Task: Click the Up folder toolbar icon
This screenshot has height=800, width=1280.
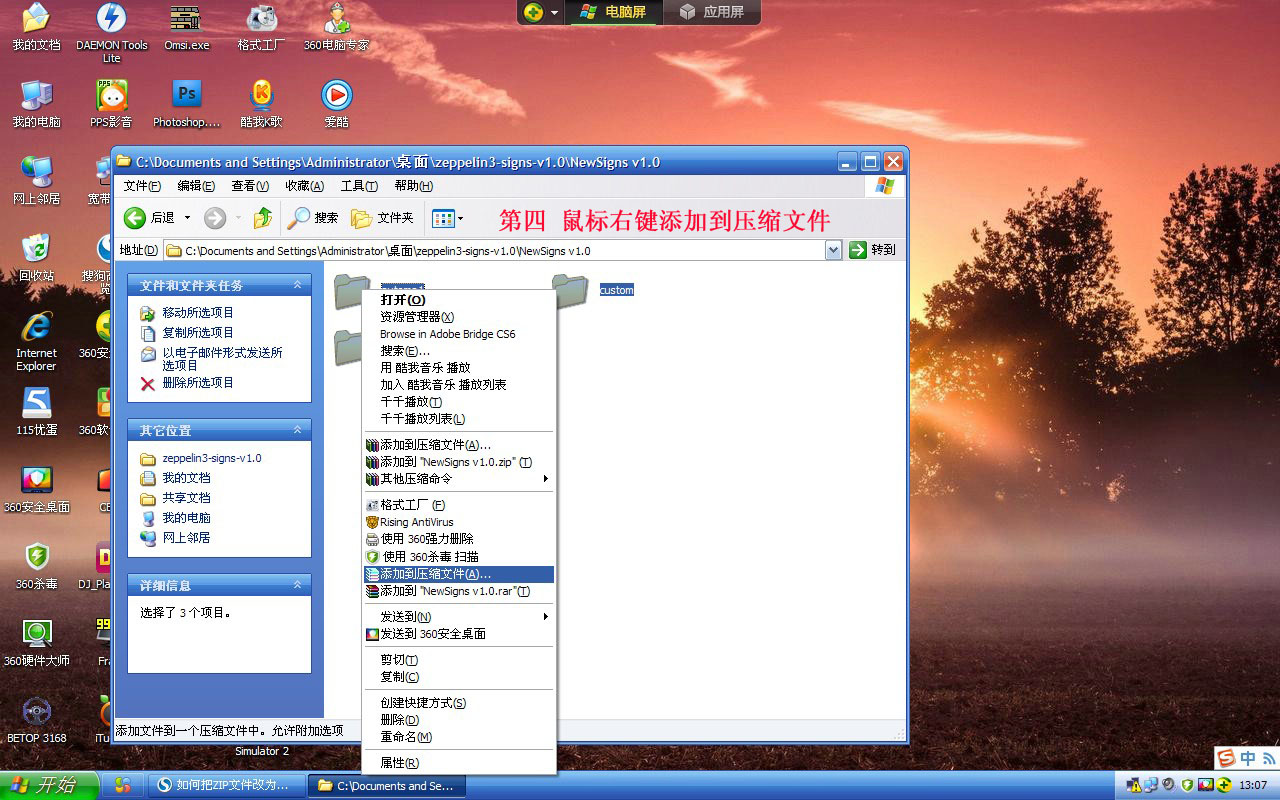Action: coord(263,218)
